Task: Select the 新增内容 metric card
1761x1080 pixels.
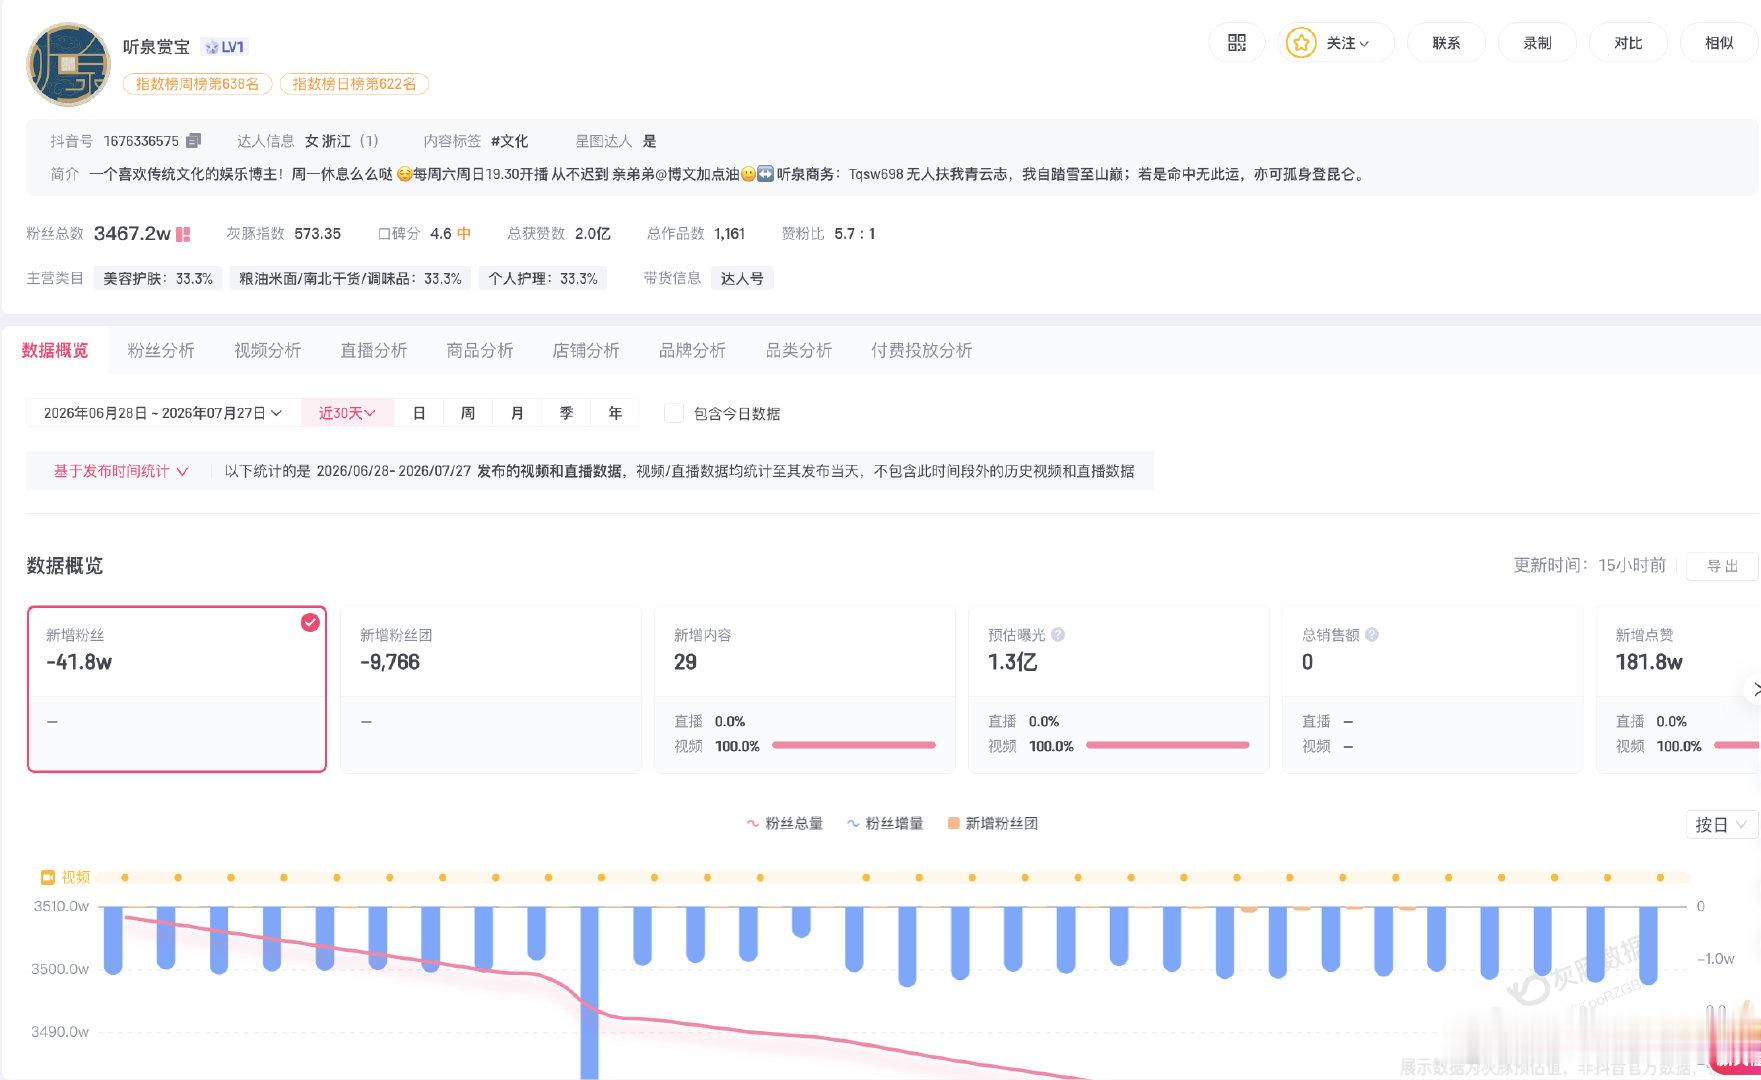Action: click(x=805, y=689)
